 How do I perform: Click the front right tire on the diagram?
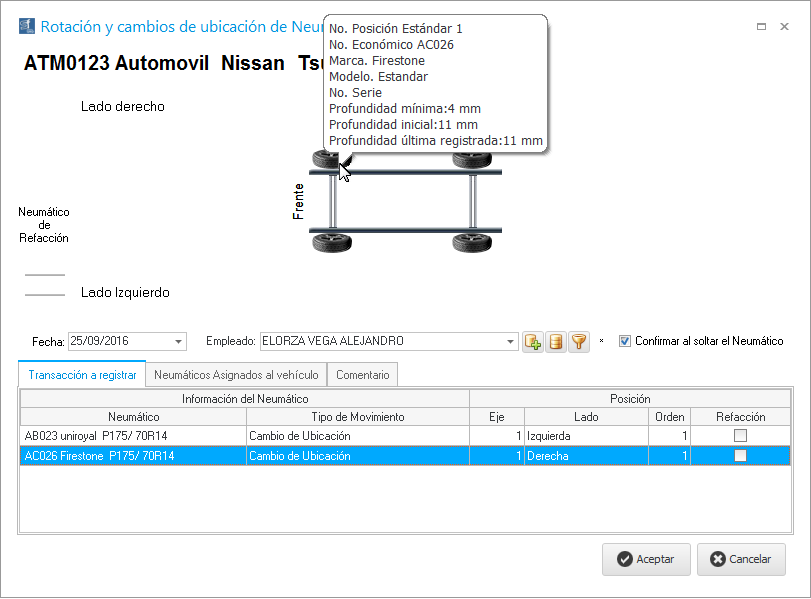tap(324, 161)
